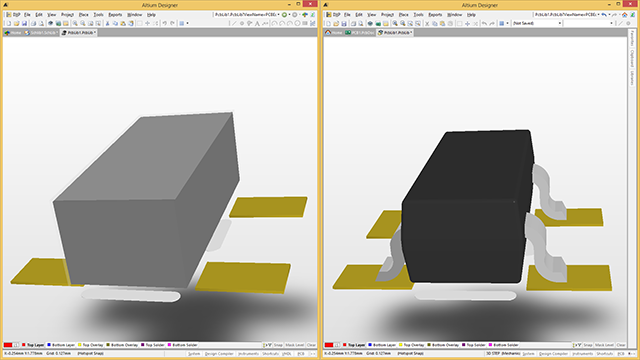Viewport: 640px width, 360px height.
Task: Click Move selection cross icon in left toolbar
Action: pyautogui.click(x=148, y=24)
